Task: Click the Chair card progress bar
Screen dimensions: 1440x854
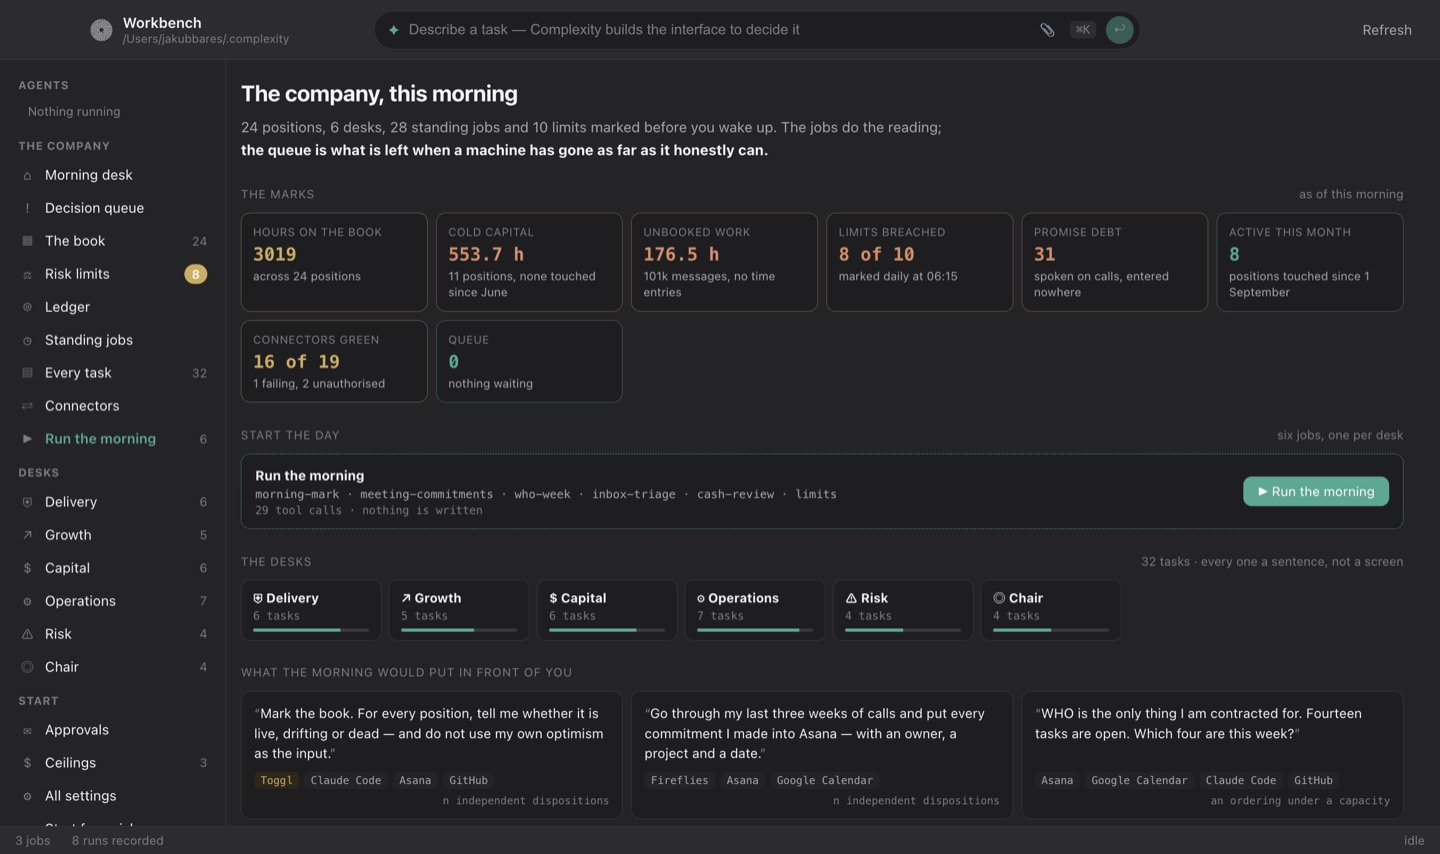Action: click(1051, 630)
